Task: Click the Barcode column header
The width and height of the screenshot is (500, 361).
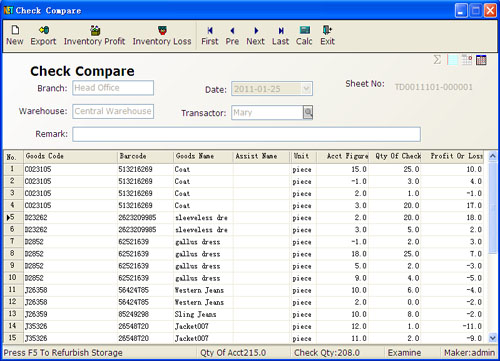Action: point(145,156)
